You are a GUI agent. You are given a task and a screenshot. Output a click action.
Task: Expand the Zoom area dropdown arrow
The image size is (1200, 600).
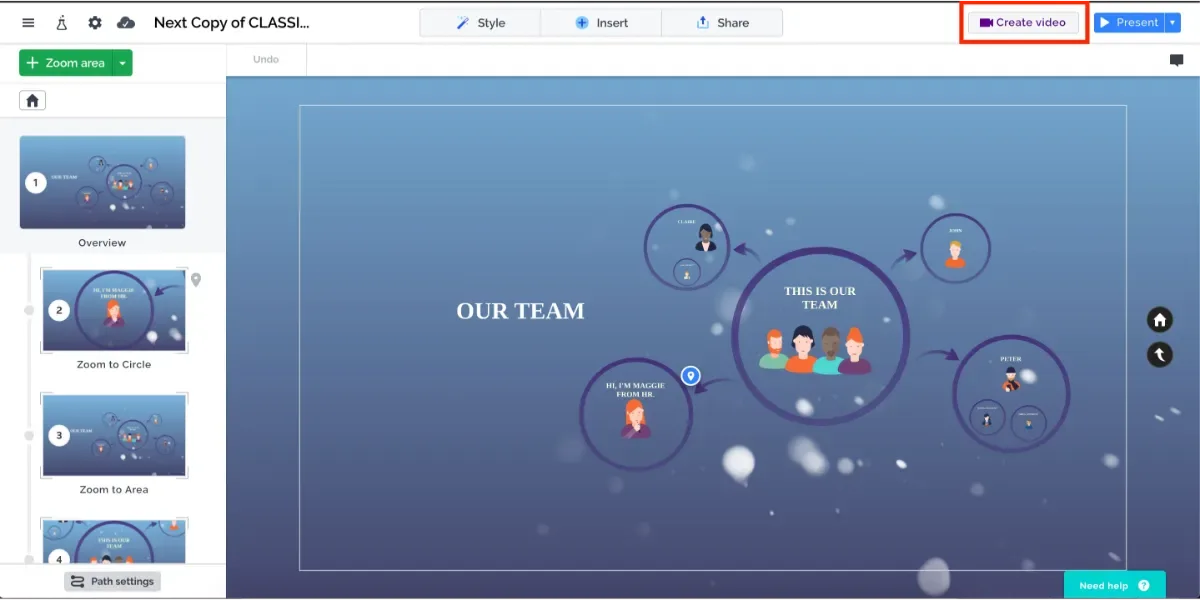point(122,62)
